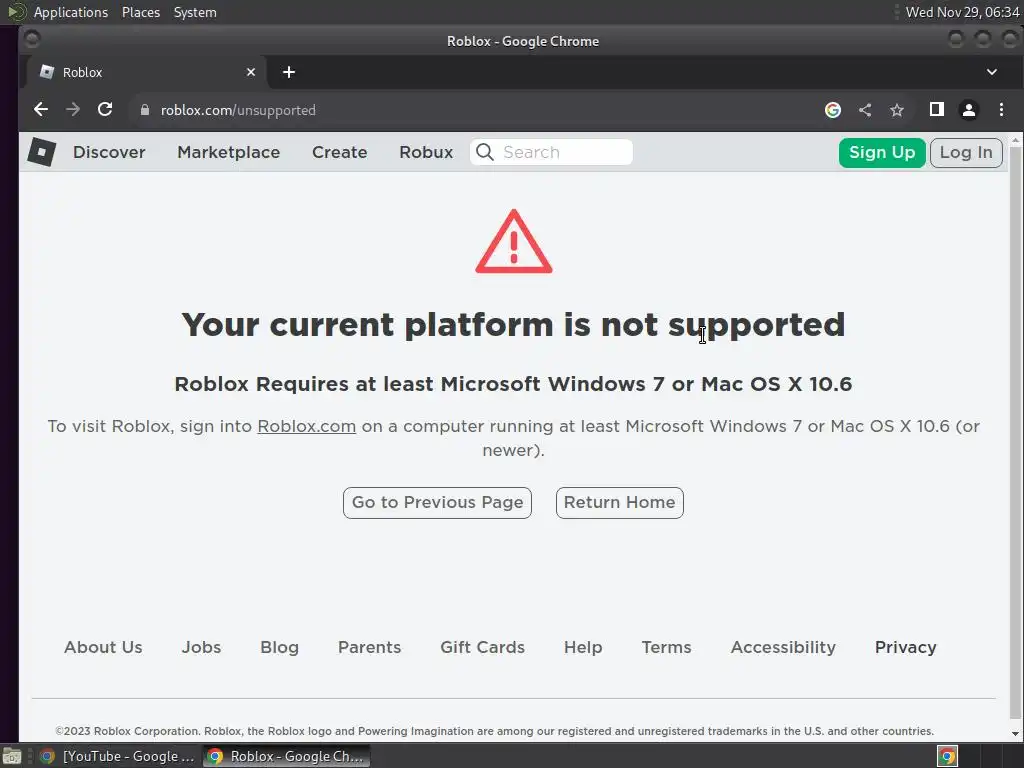Click the Discover nav item
The width and height of the screenshot is (1024, 768).
(x=109, y=152)
